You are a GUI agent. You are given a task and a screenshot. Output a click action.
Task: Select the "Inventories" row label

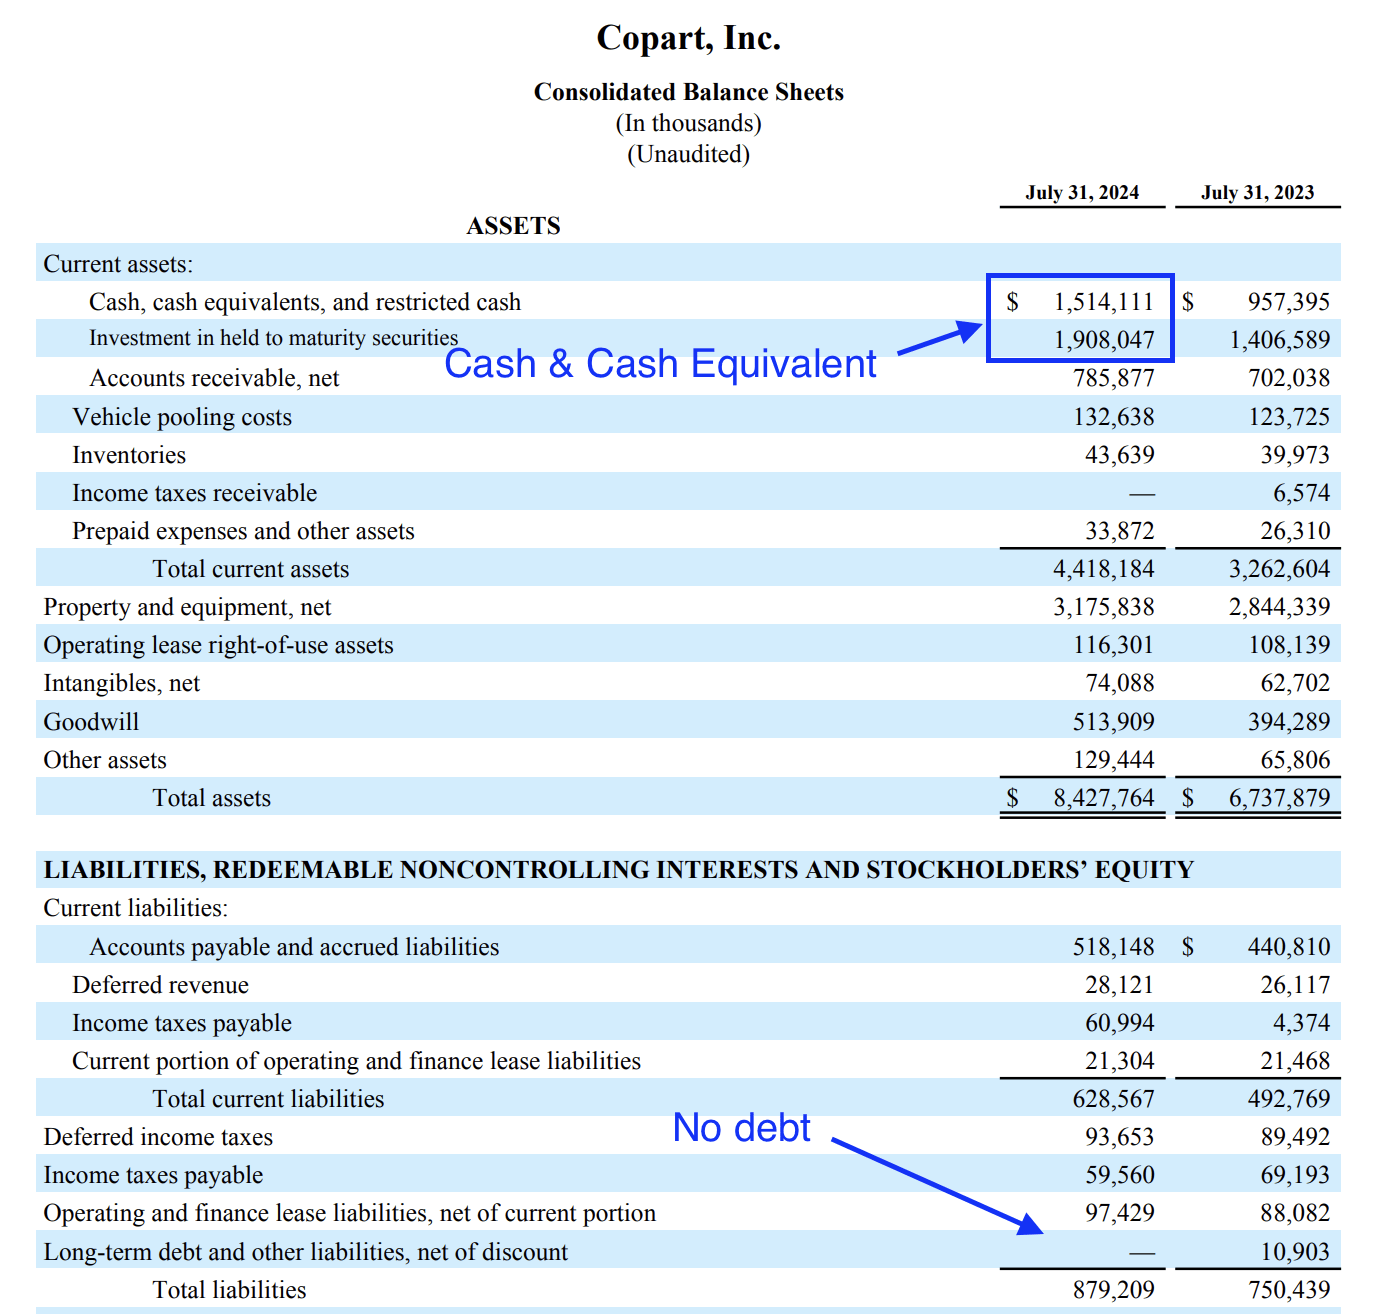(x=129, y=455)
